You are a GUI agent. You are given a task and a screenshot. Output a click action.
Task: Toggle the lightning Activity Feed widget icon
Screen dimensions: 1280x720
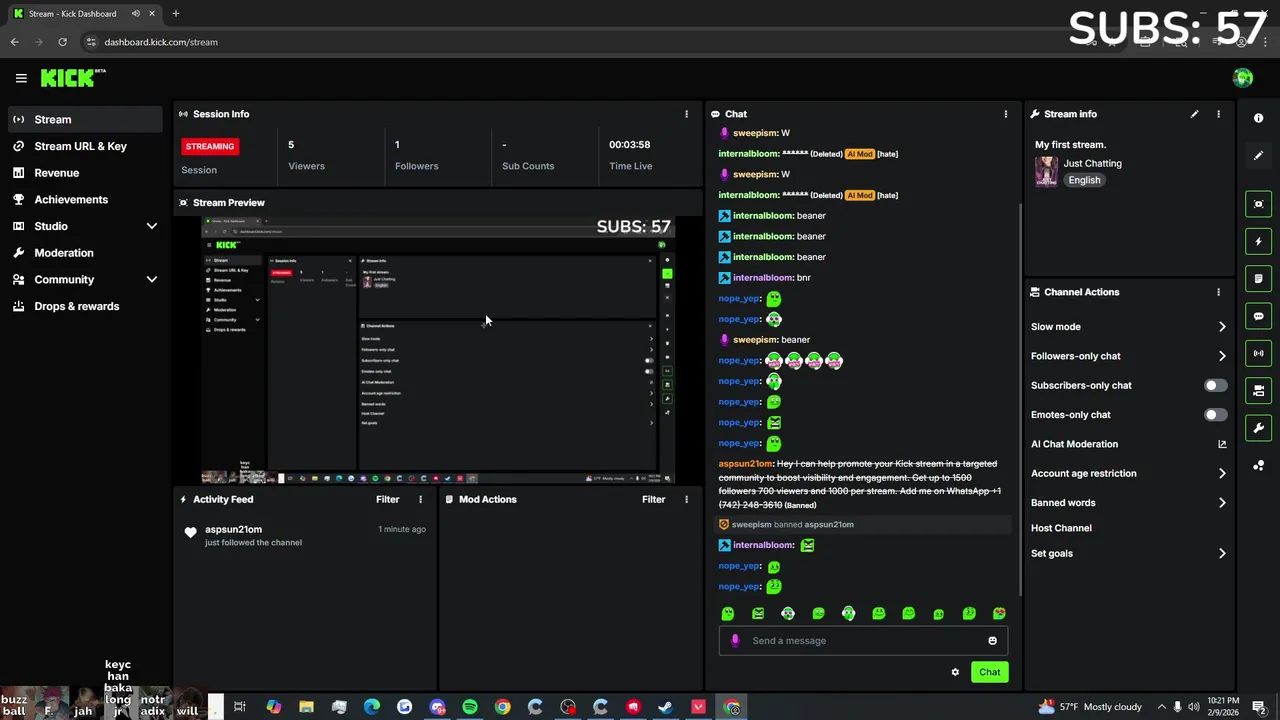pyautogui.click(x=1258, y=241)
